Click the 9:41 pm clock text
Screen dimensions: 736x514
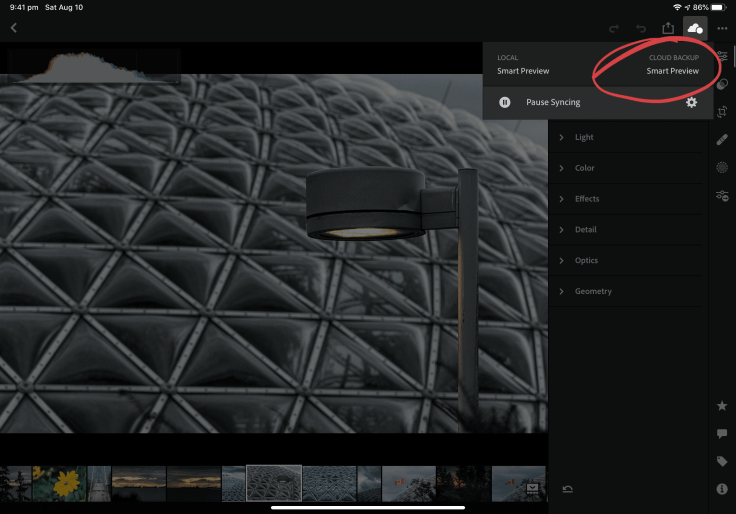24,8
